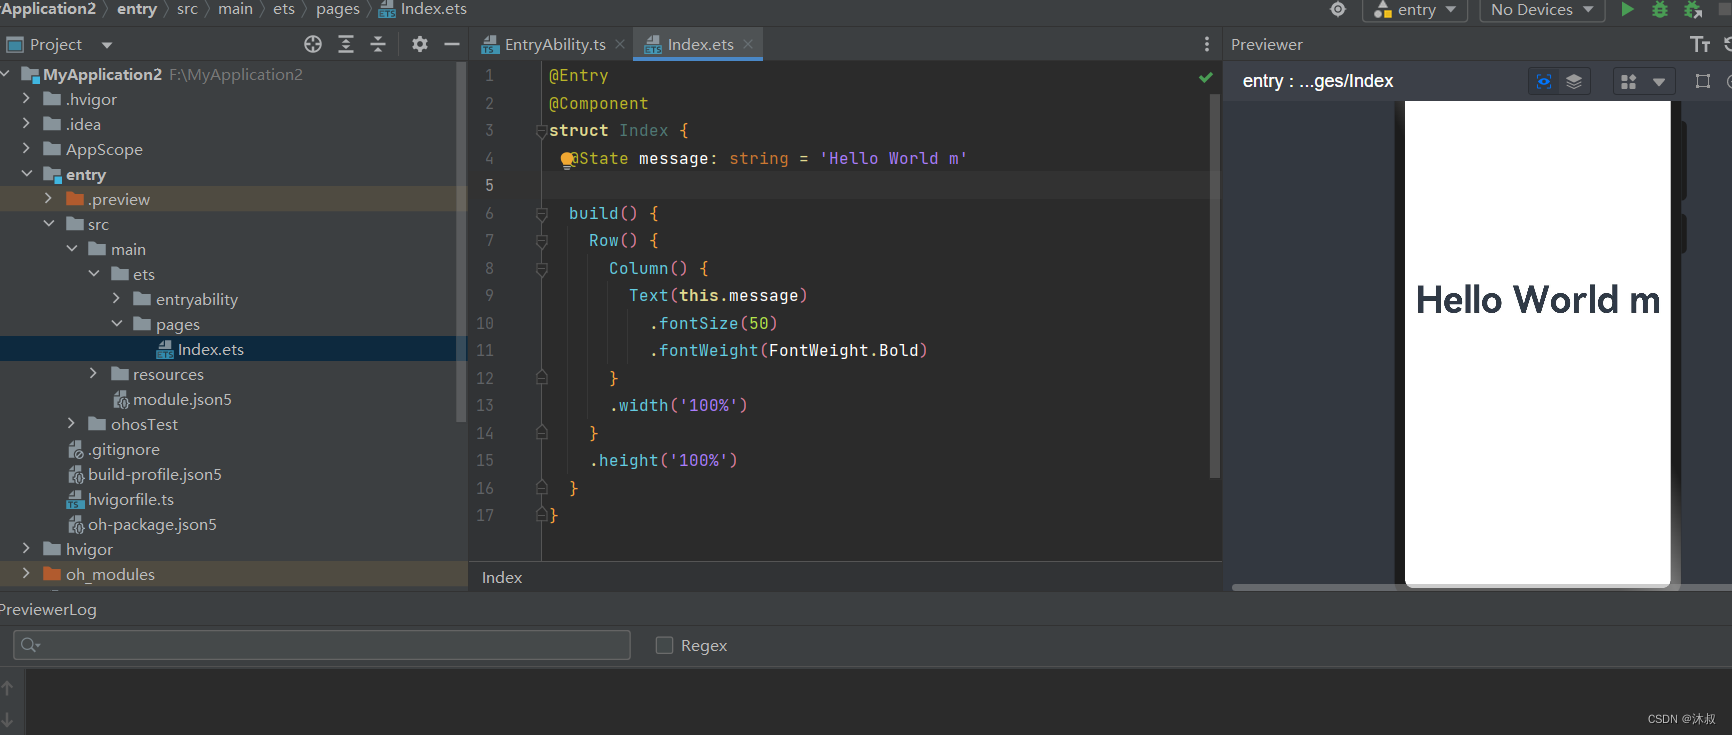Open the entry module selector dropdown
This screenshot has height=735, width=1732.
[x=1415, y=10]
